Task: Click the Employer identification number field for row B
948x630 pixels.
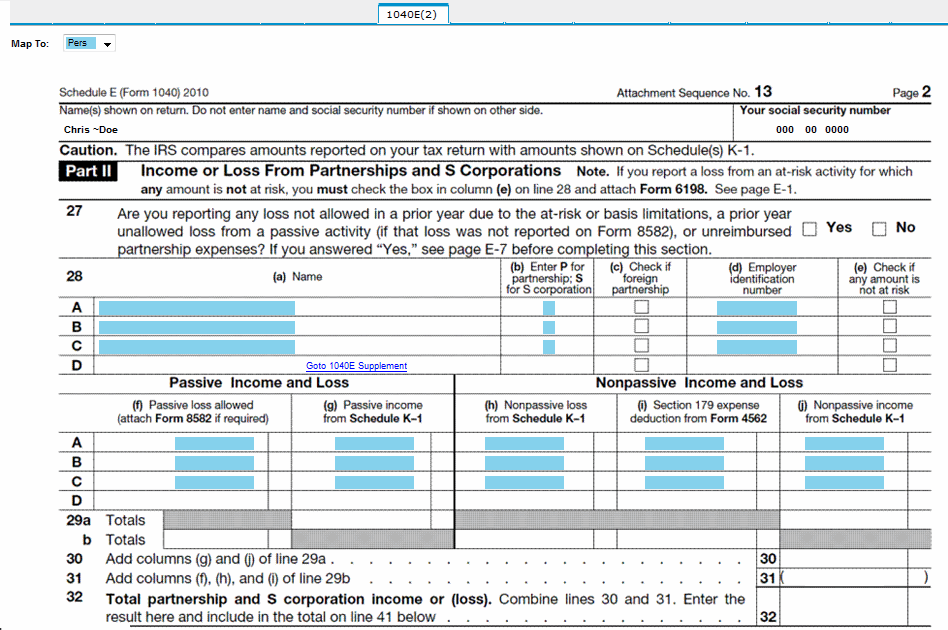Action: click(757, 328)
